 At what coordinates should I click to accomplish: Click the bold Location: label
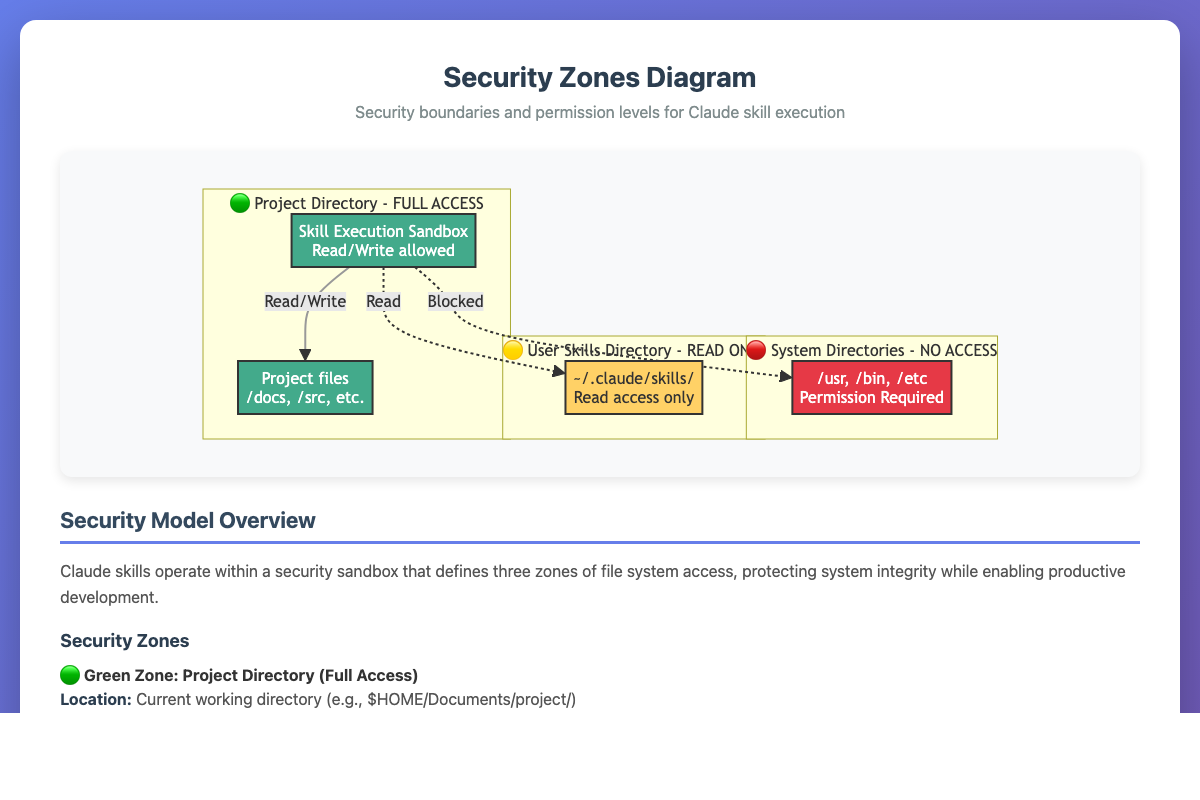pyautogui.click(x=96, y=699)
